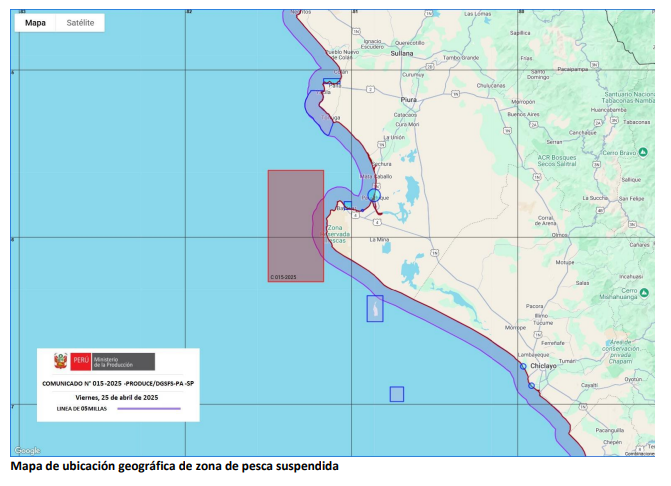Select the red suspended fishing zone rectangle

click(x=295, y=225)
